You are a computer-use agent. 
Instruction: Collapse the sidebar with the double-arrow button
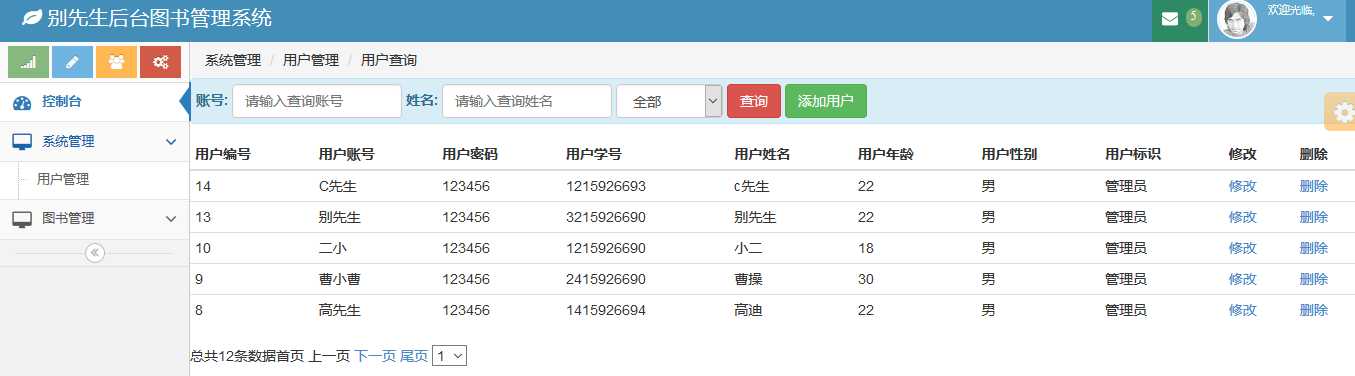(x=95, y=252)
